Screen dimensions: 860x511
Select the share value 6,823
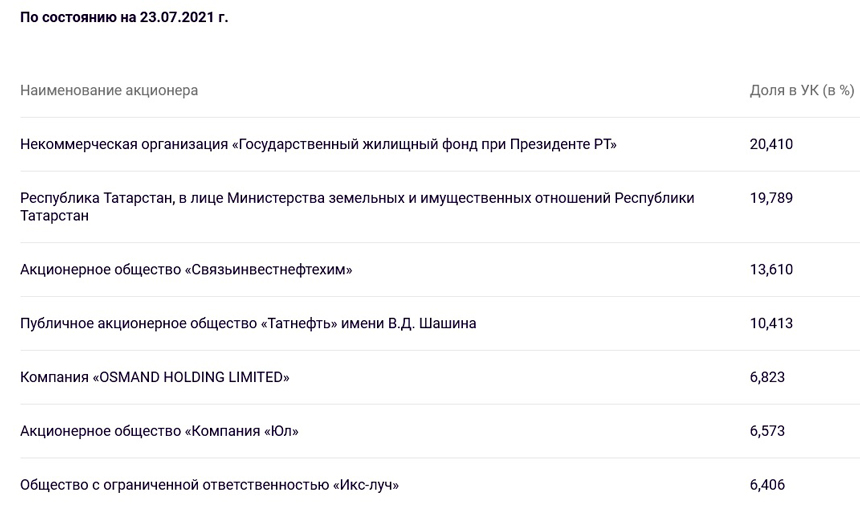pyautogui.click(x=767, y=377)
